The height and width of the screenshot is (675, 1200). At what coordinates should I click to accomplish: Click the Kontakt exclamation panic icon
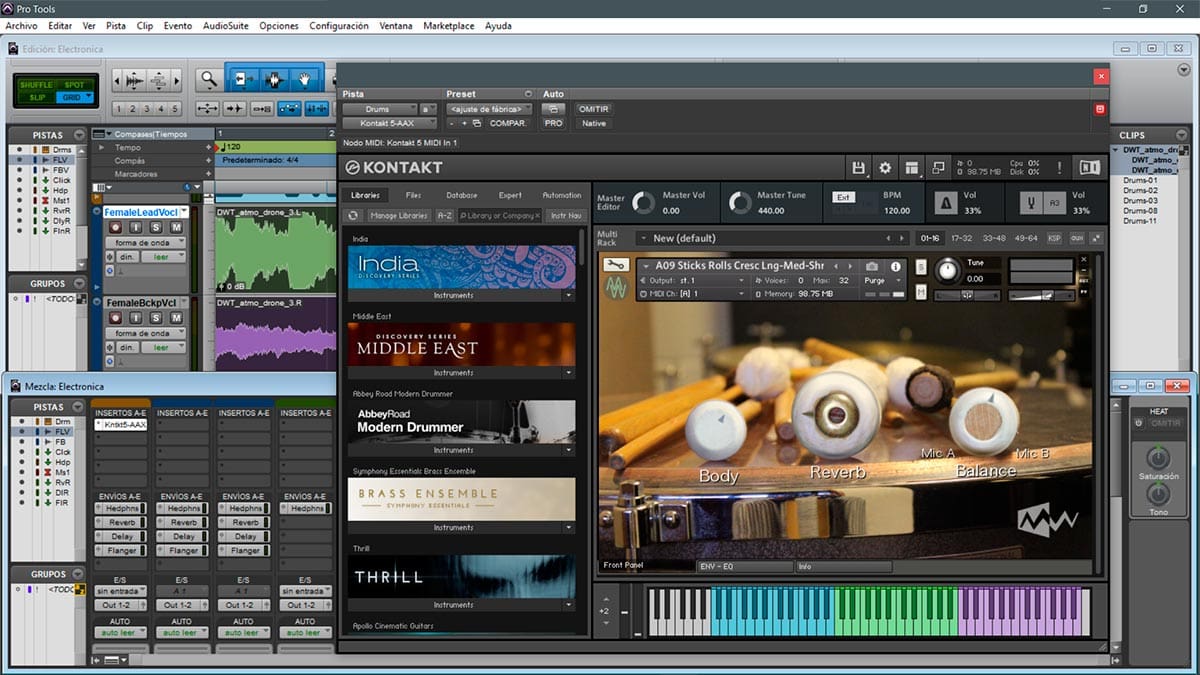pyautogui.click(x=1059, y=168)
